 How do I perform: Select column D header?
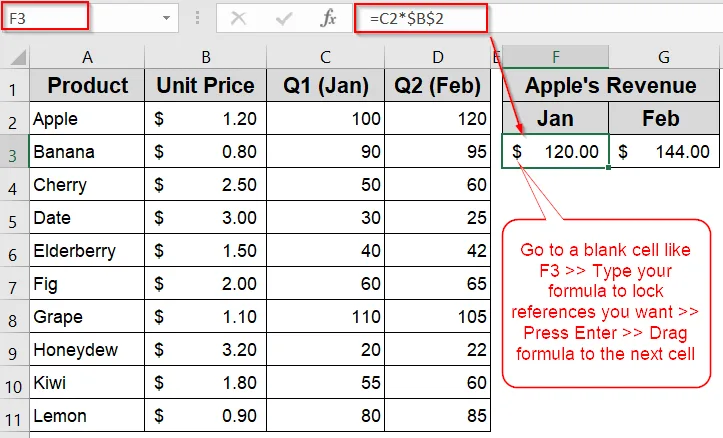tap(438, 57)
